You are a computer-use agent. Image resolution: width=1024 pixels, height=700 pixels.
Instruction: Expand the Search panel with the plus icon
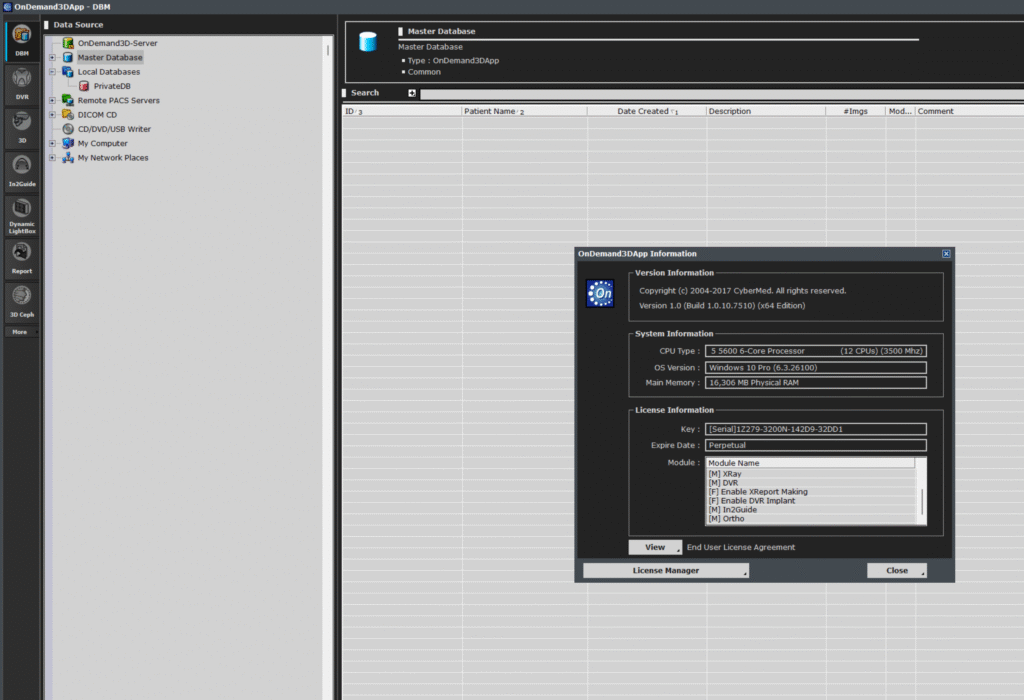[x=412, y=93]
